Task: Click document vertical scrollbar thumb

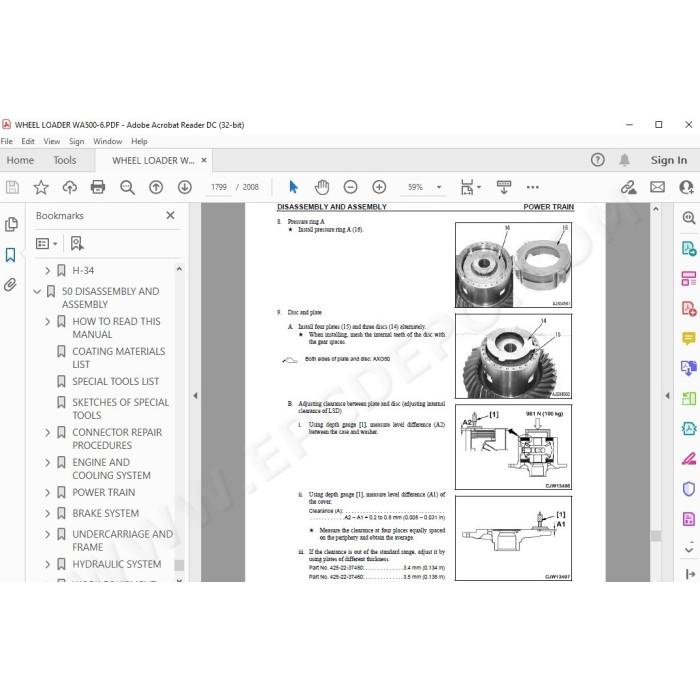Action: 655,535
